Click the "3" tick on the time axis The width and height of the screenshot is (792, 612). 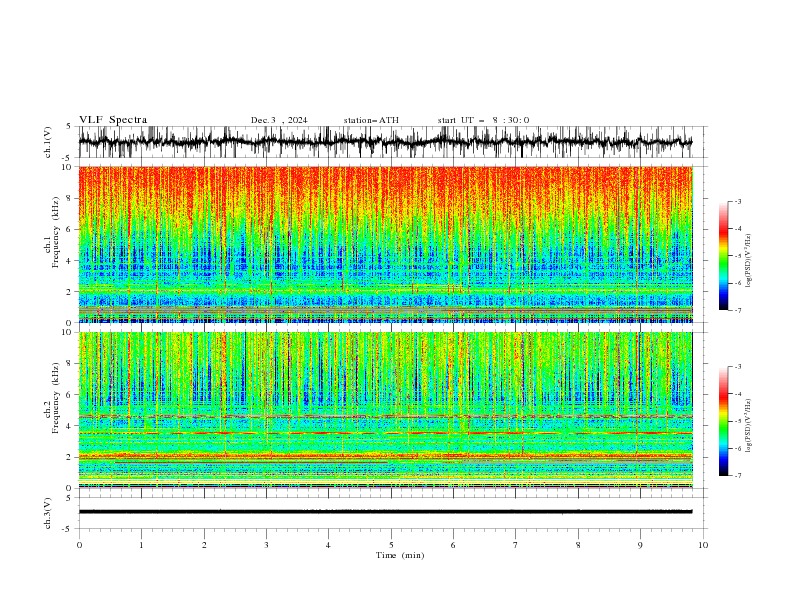coord(266,545)
